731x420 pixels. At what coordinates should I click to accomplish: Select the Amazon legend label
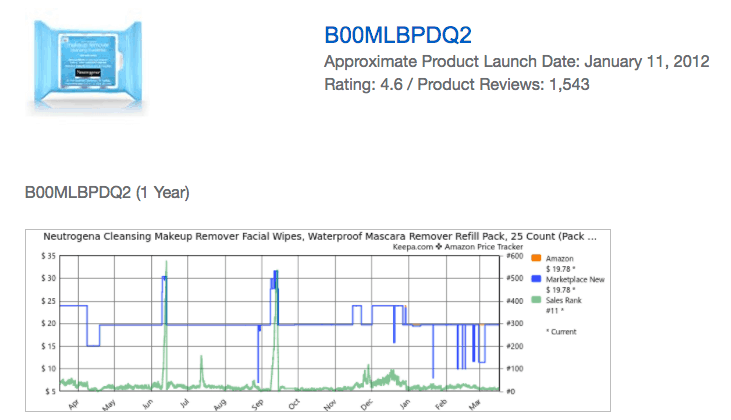[559, 258]
